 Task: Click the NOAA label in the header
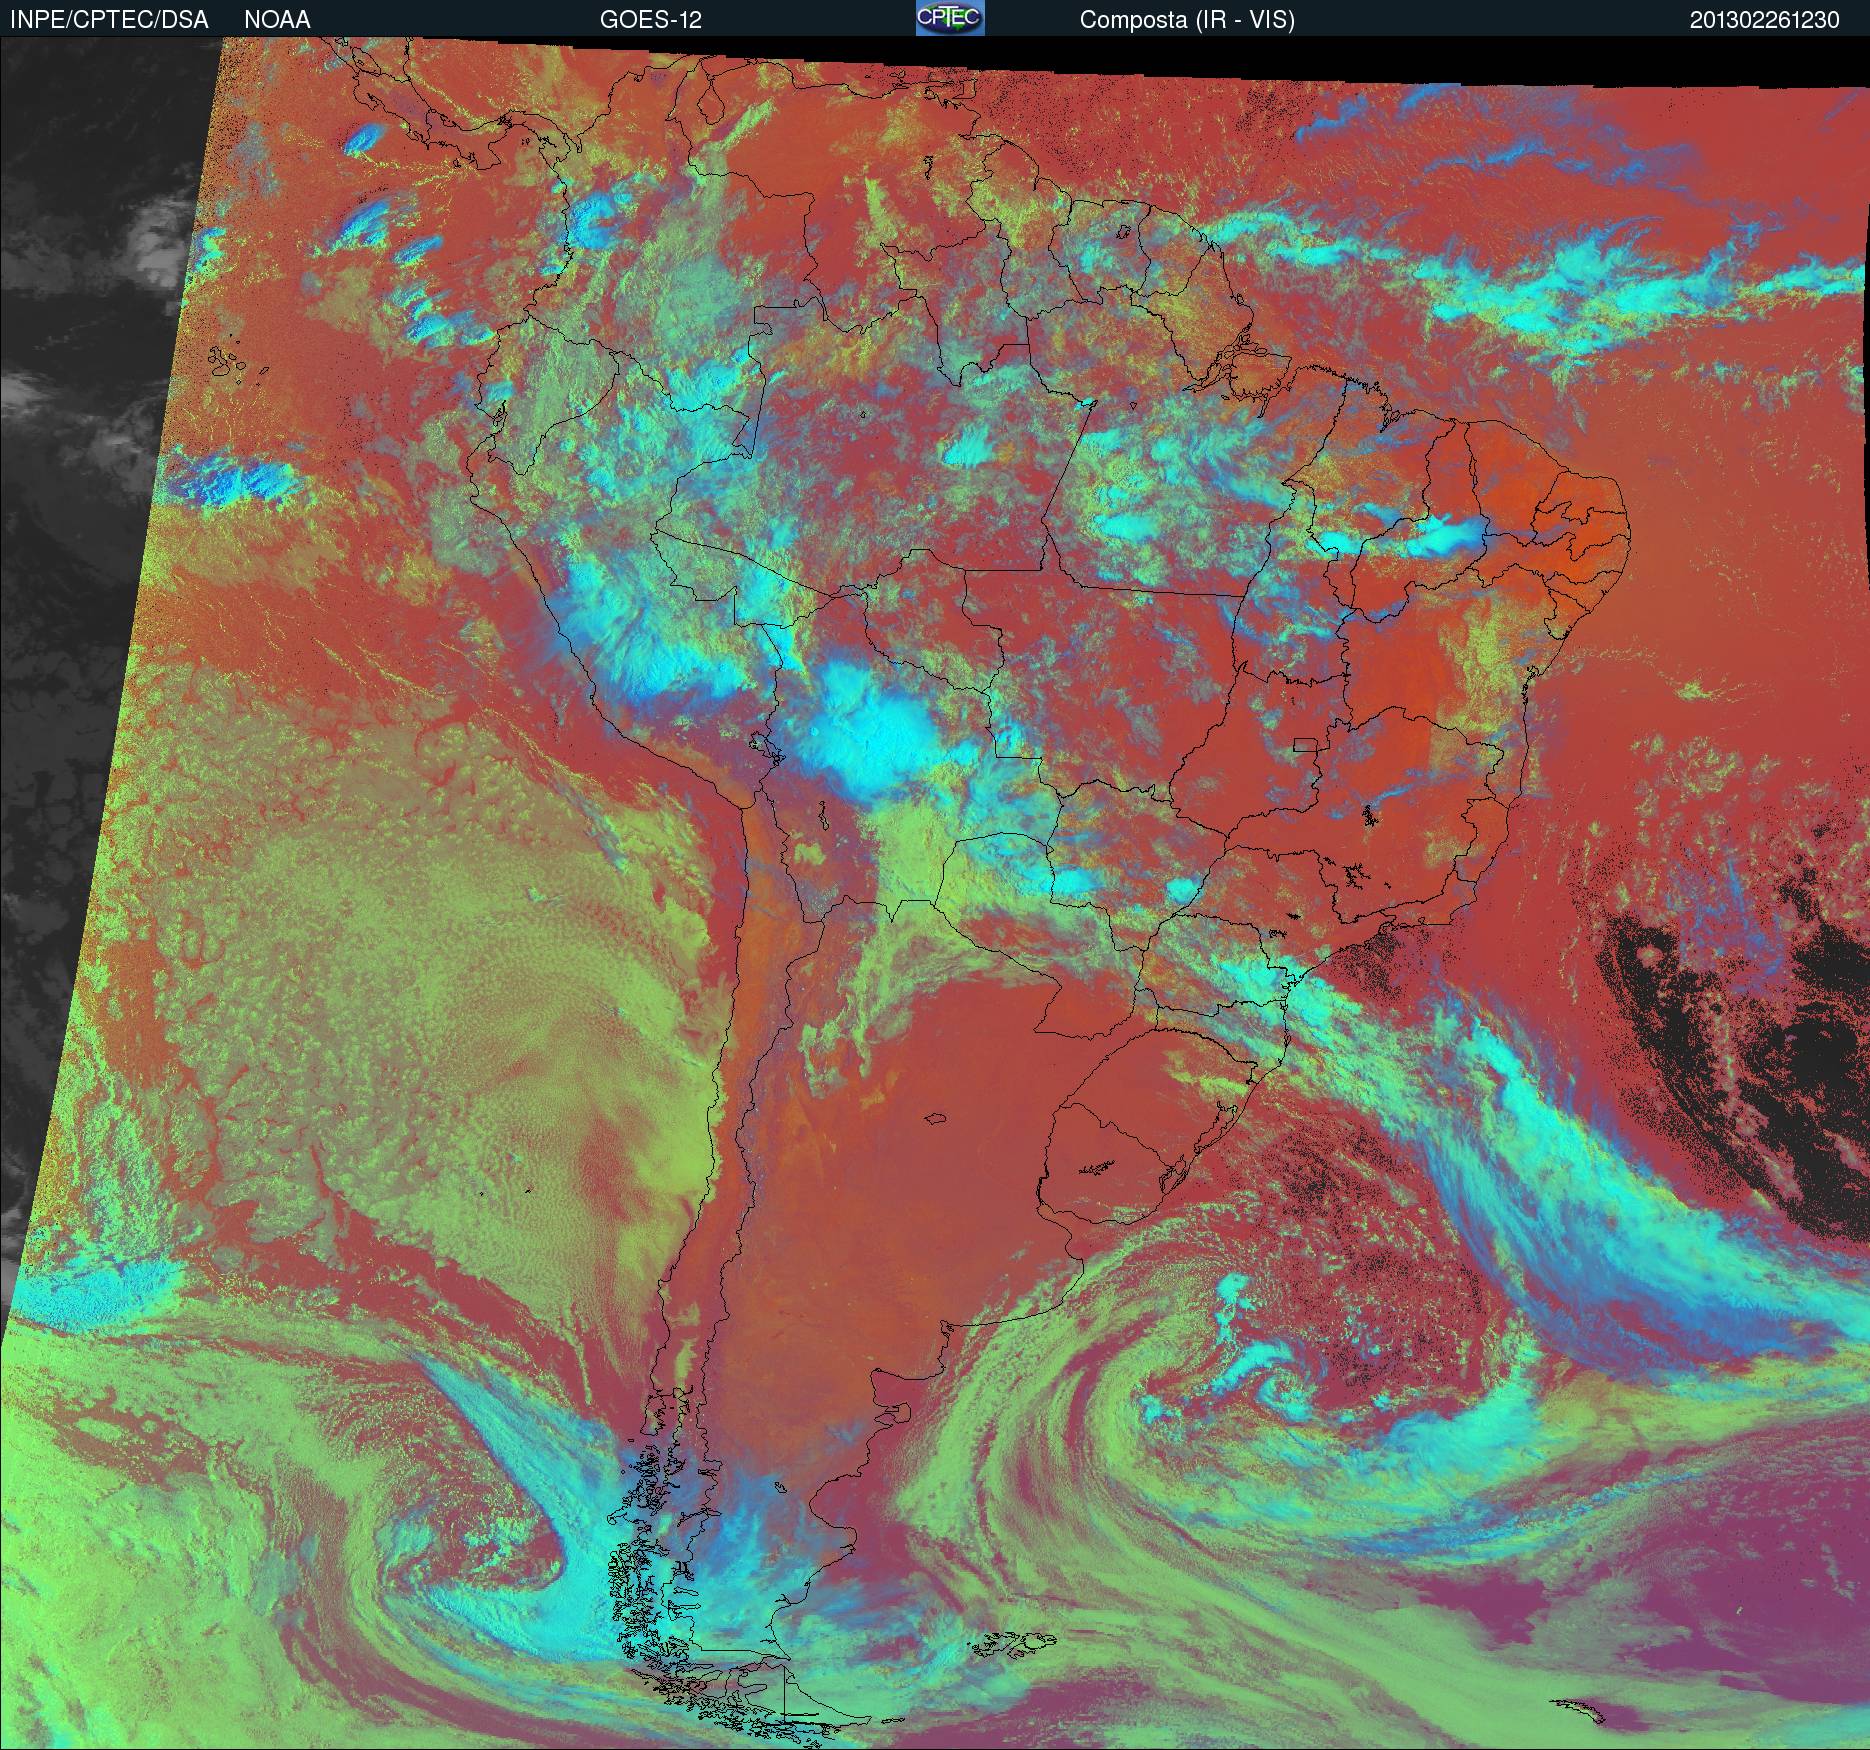277,20
